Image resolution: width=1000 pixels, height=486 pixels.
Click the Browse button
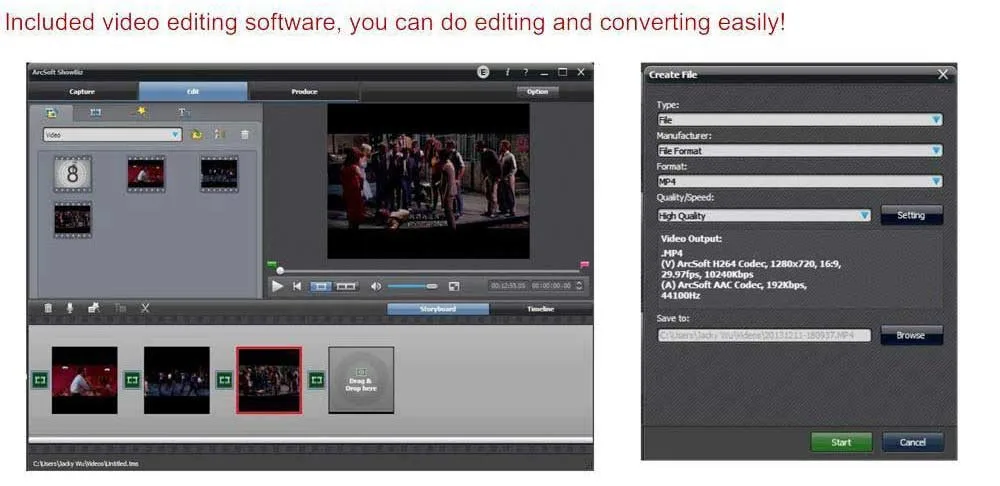tap(911, 335)
